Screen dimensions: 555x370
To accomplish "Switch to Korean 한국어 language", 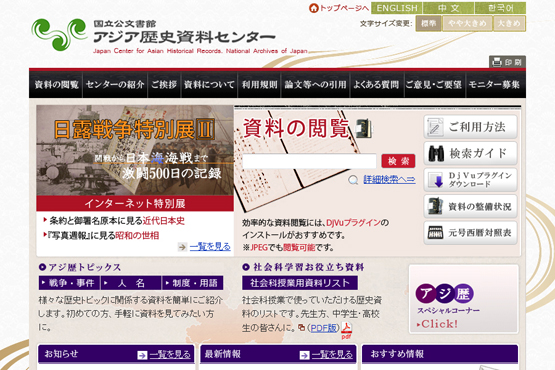I will tap(500, 8).
